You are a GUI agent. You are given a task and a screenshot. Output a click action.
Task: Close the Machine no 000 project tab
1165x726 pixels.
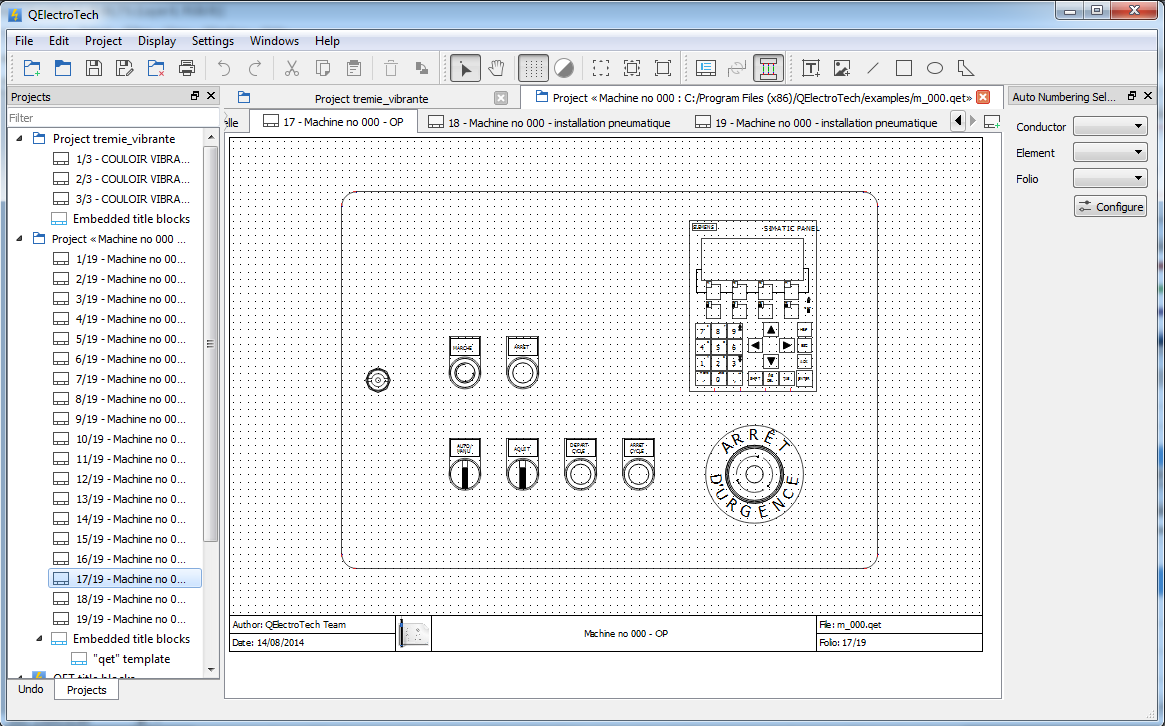coord(983,97)
